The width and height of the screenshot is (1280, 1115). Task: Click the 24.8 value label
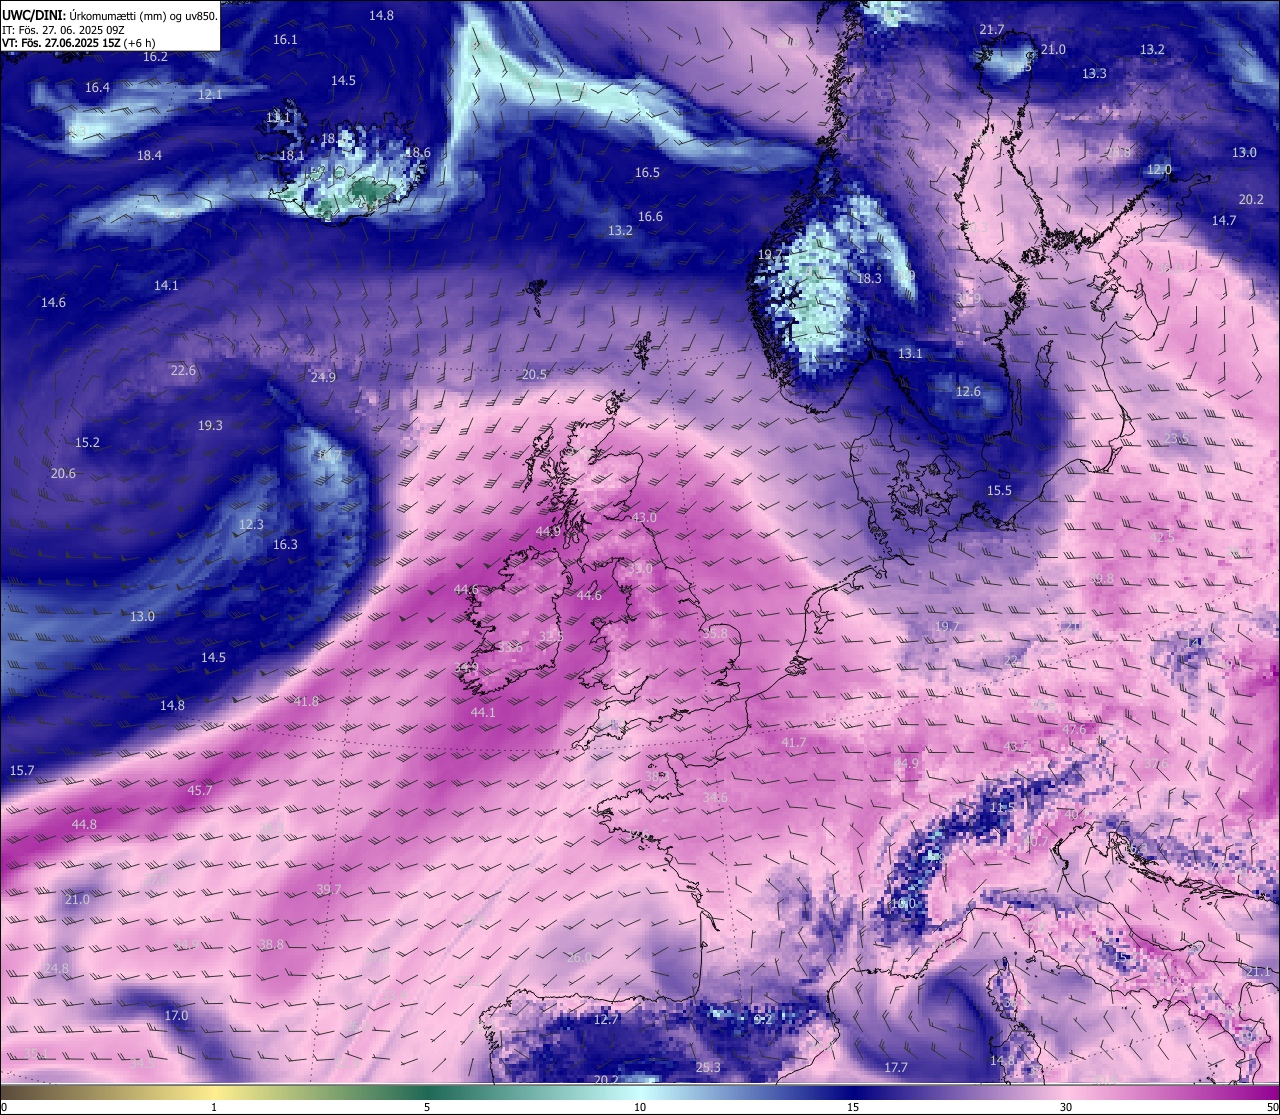(x=56, y=970)
